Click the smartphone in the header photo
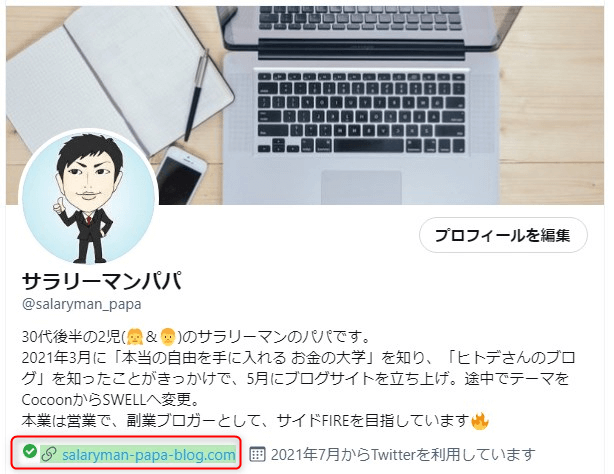 coord(181,175)
